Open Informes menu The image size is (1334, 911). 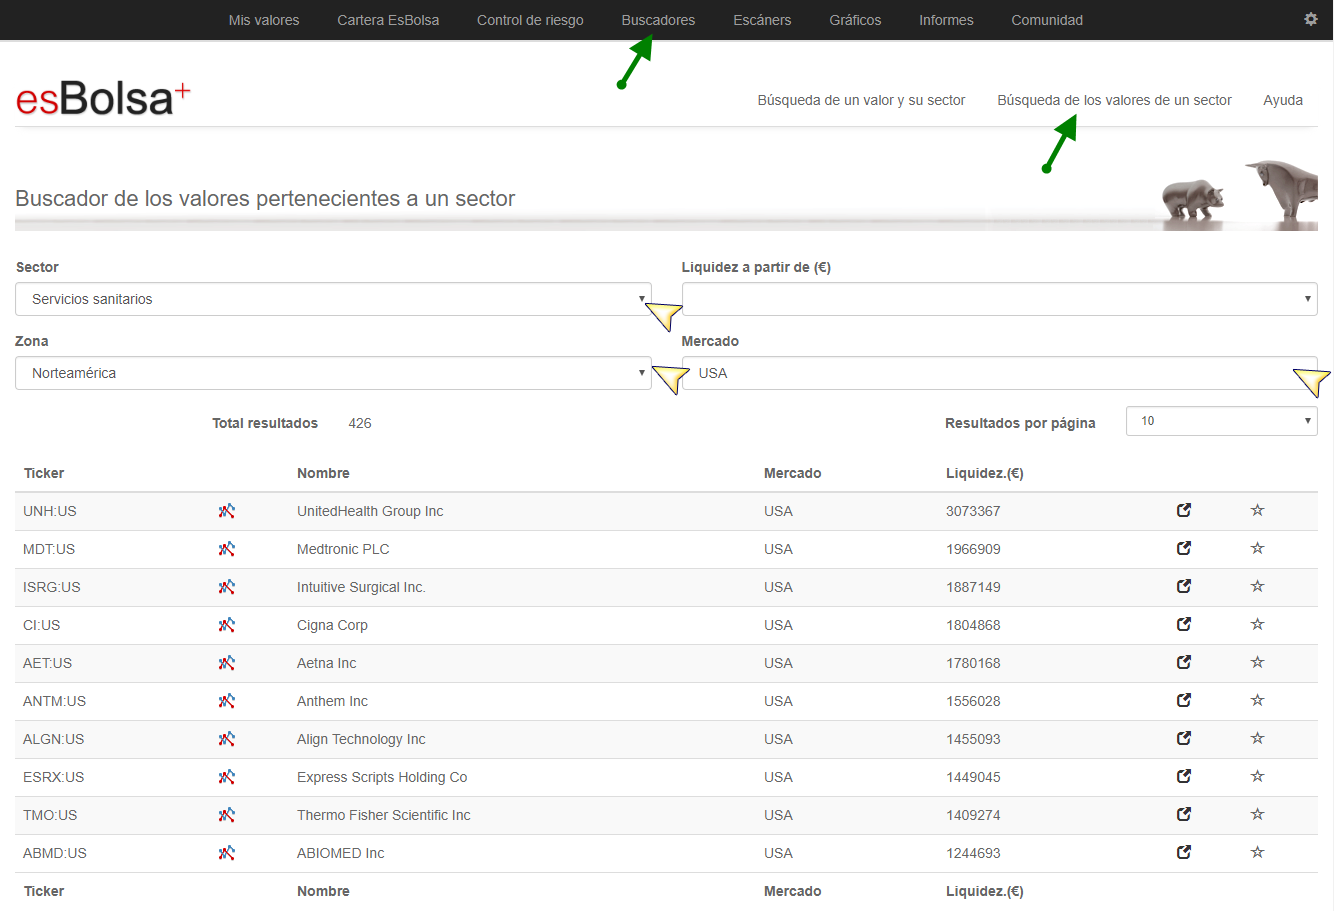click(x=946, y=20)
